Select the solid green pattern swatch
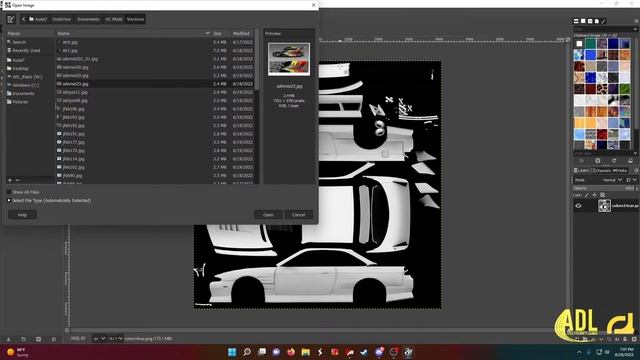Viewport: 640px width, 360px height. 591,43
